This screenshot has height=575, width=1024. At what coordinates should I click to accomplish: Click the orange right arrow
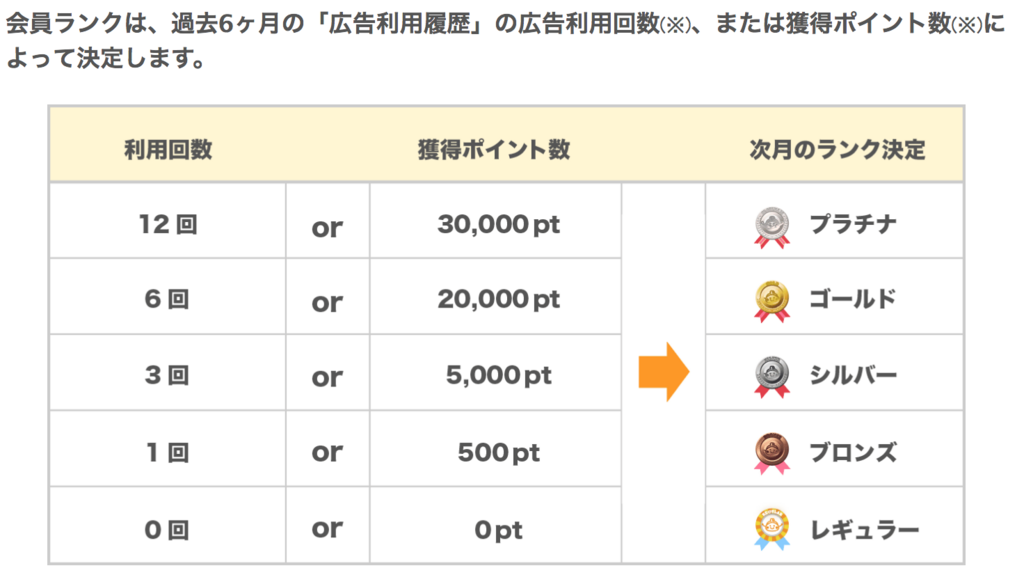664,371
